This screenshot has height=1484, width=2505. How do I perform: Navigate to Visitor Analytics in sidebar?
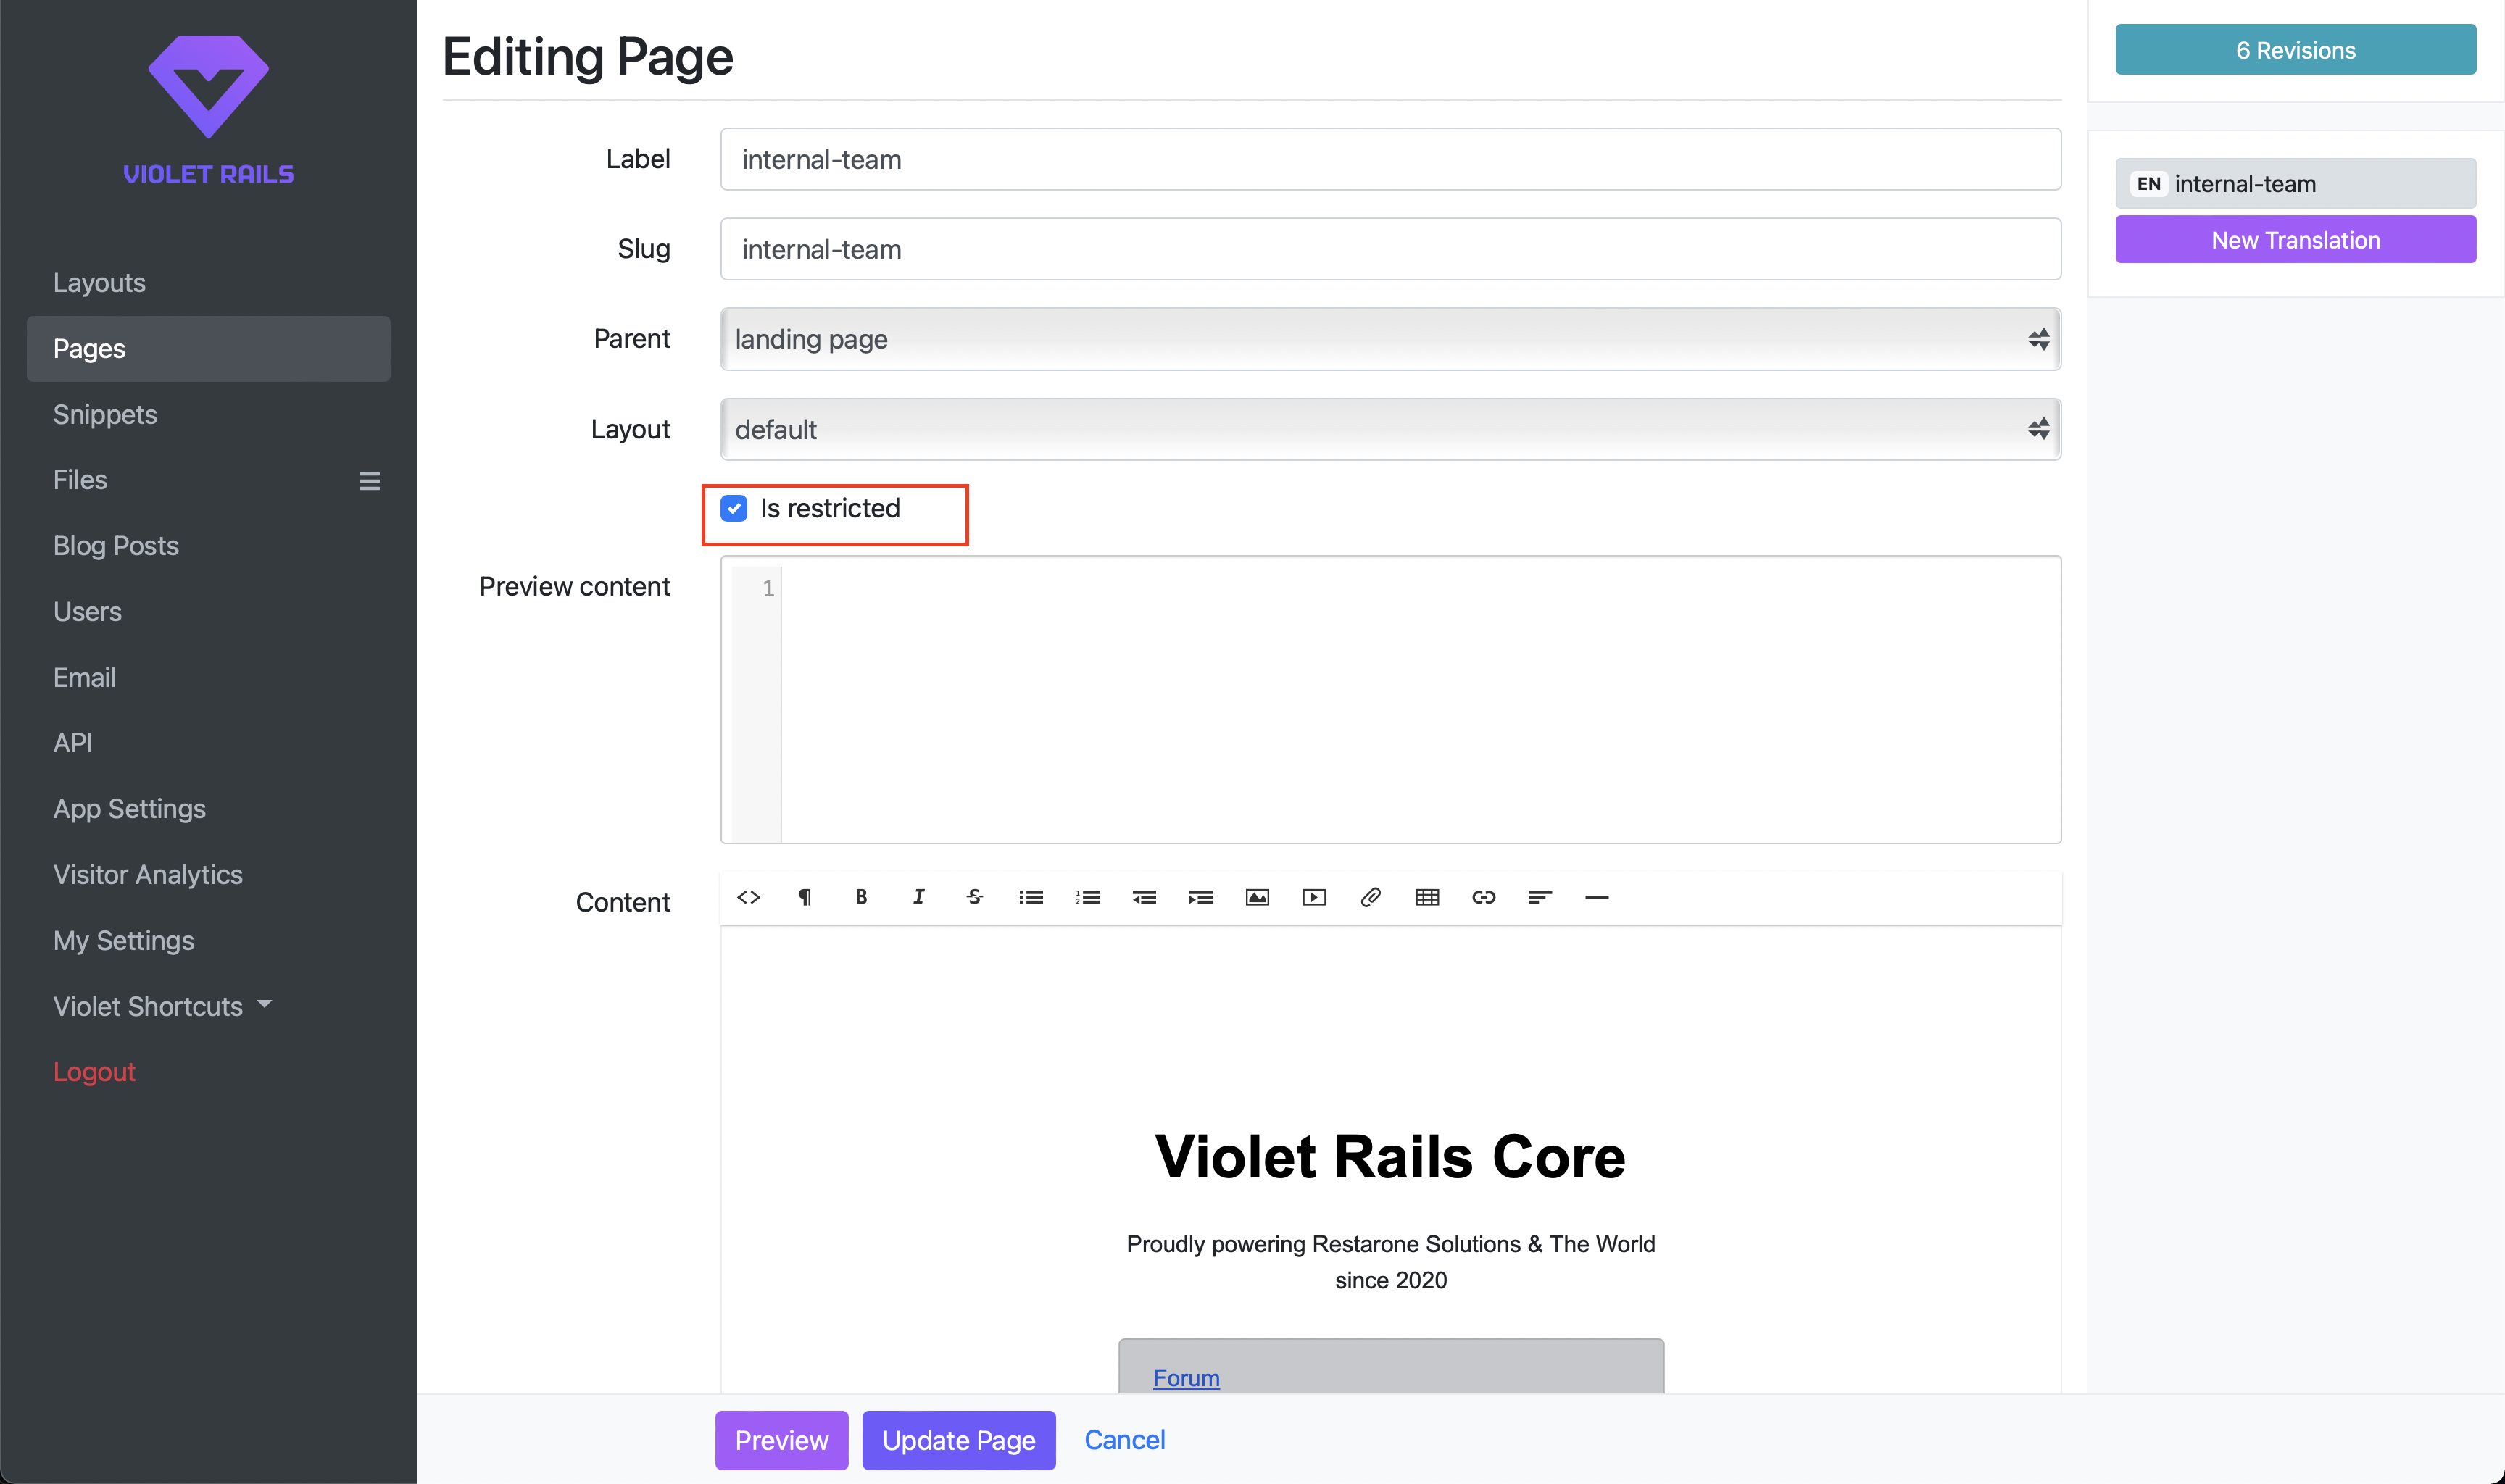[x=148, y=874]
